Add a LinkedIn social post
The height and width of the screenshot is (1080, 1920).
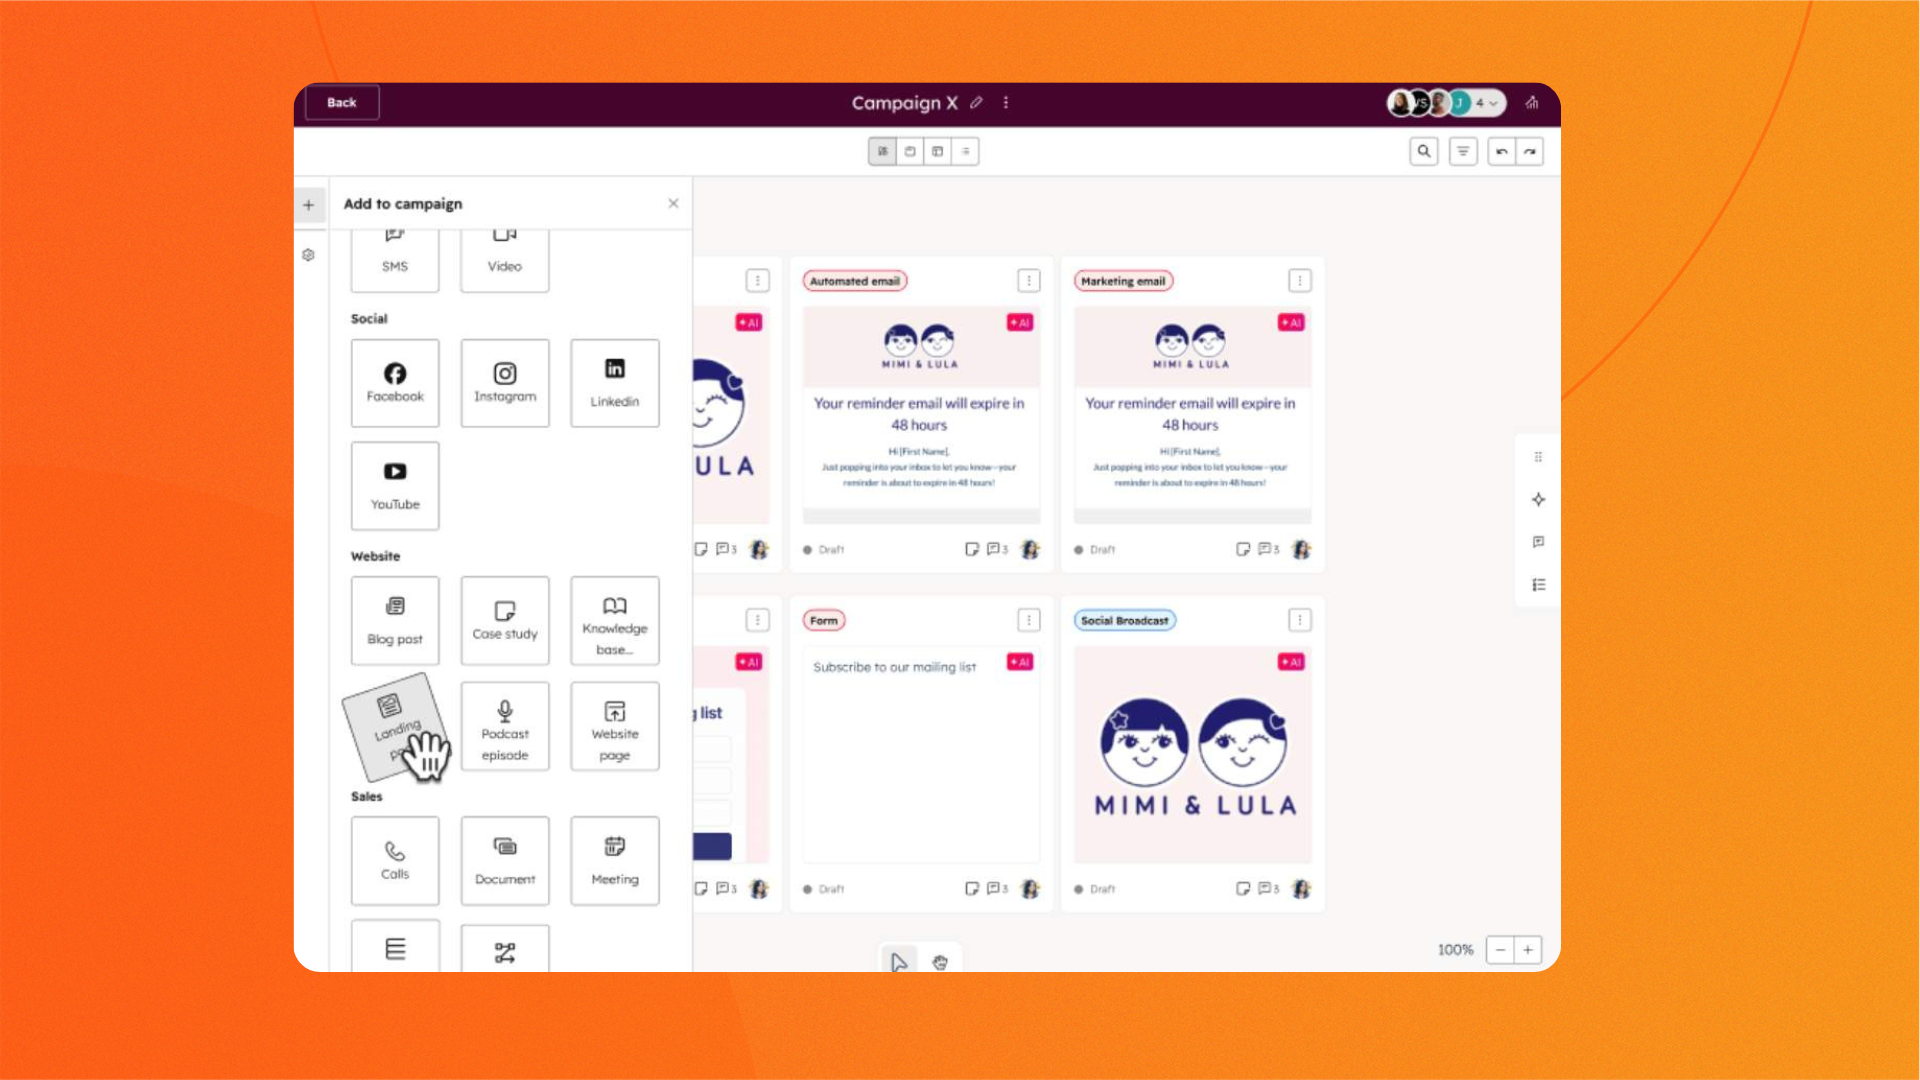tap(615, 383)
